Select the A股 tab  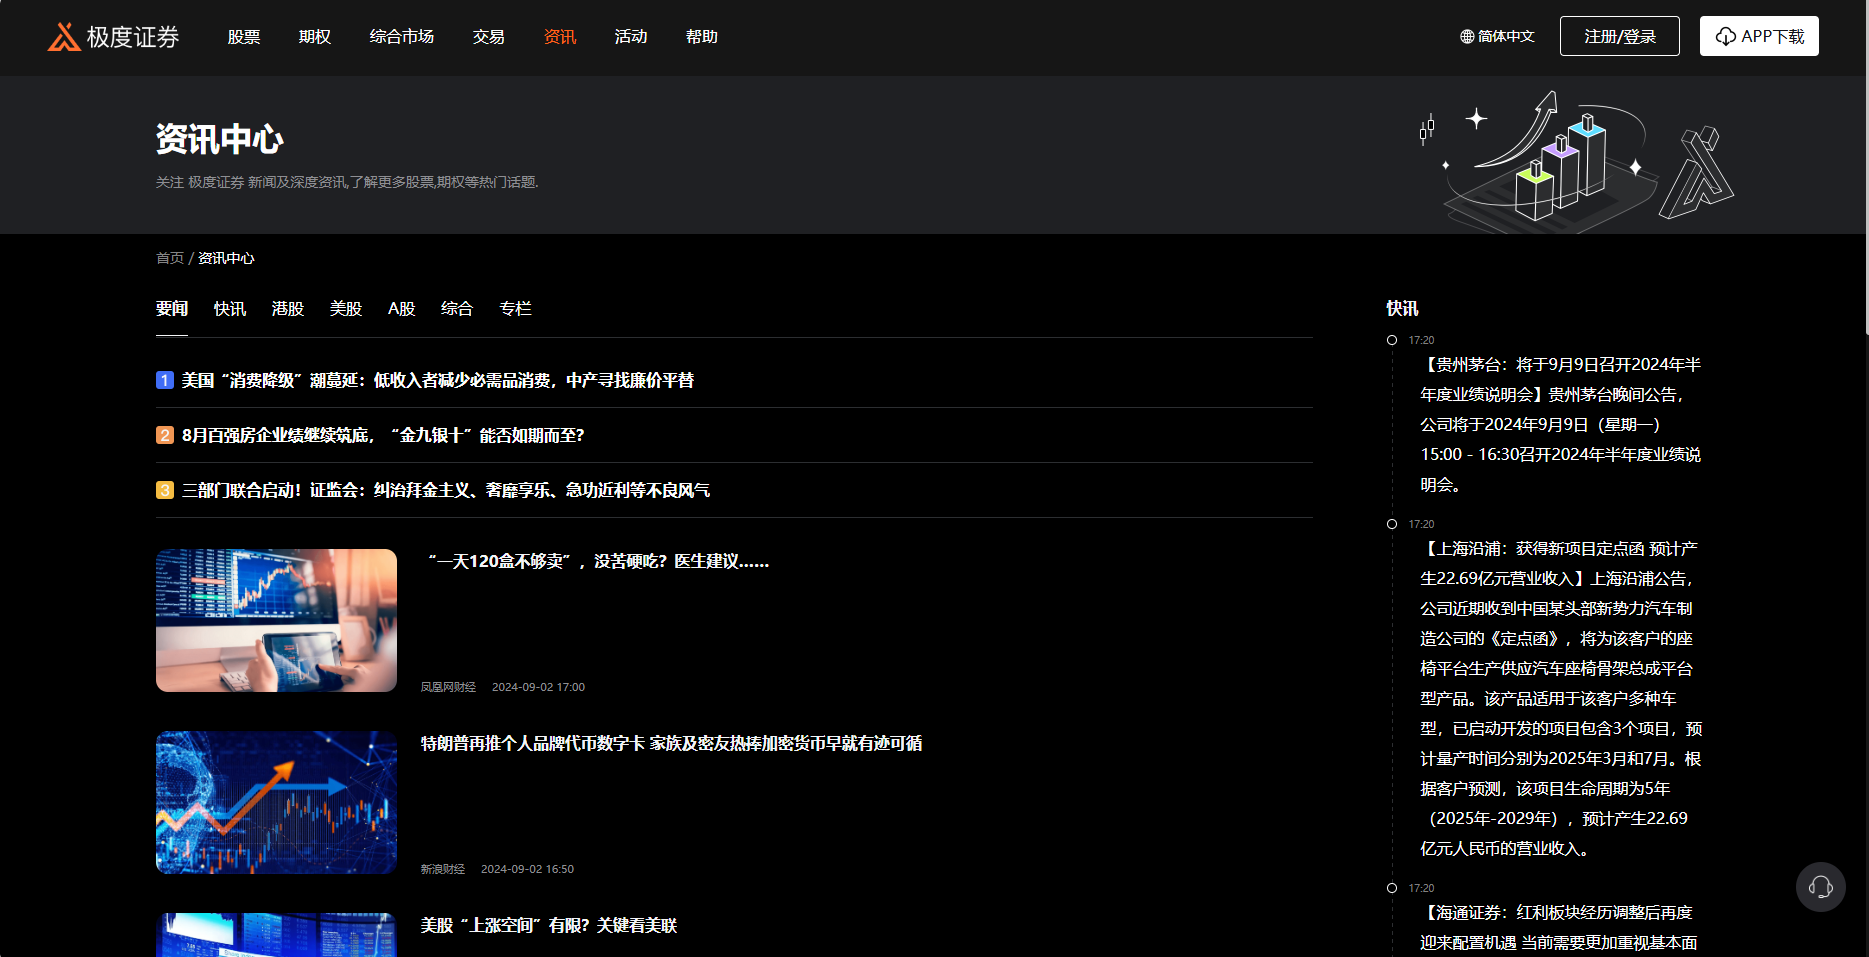click(400, 309)
